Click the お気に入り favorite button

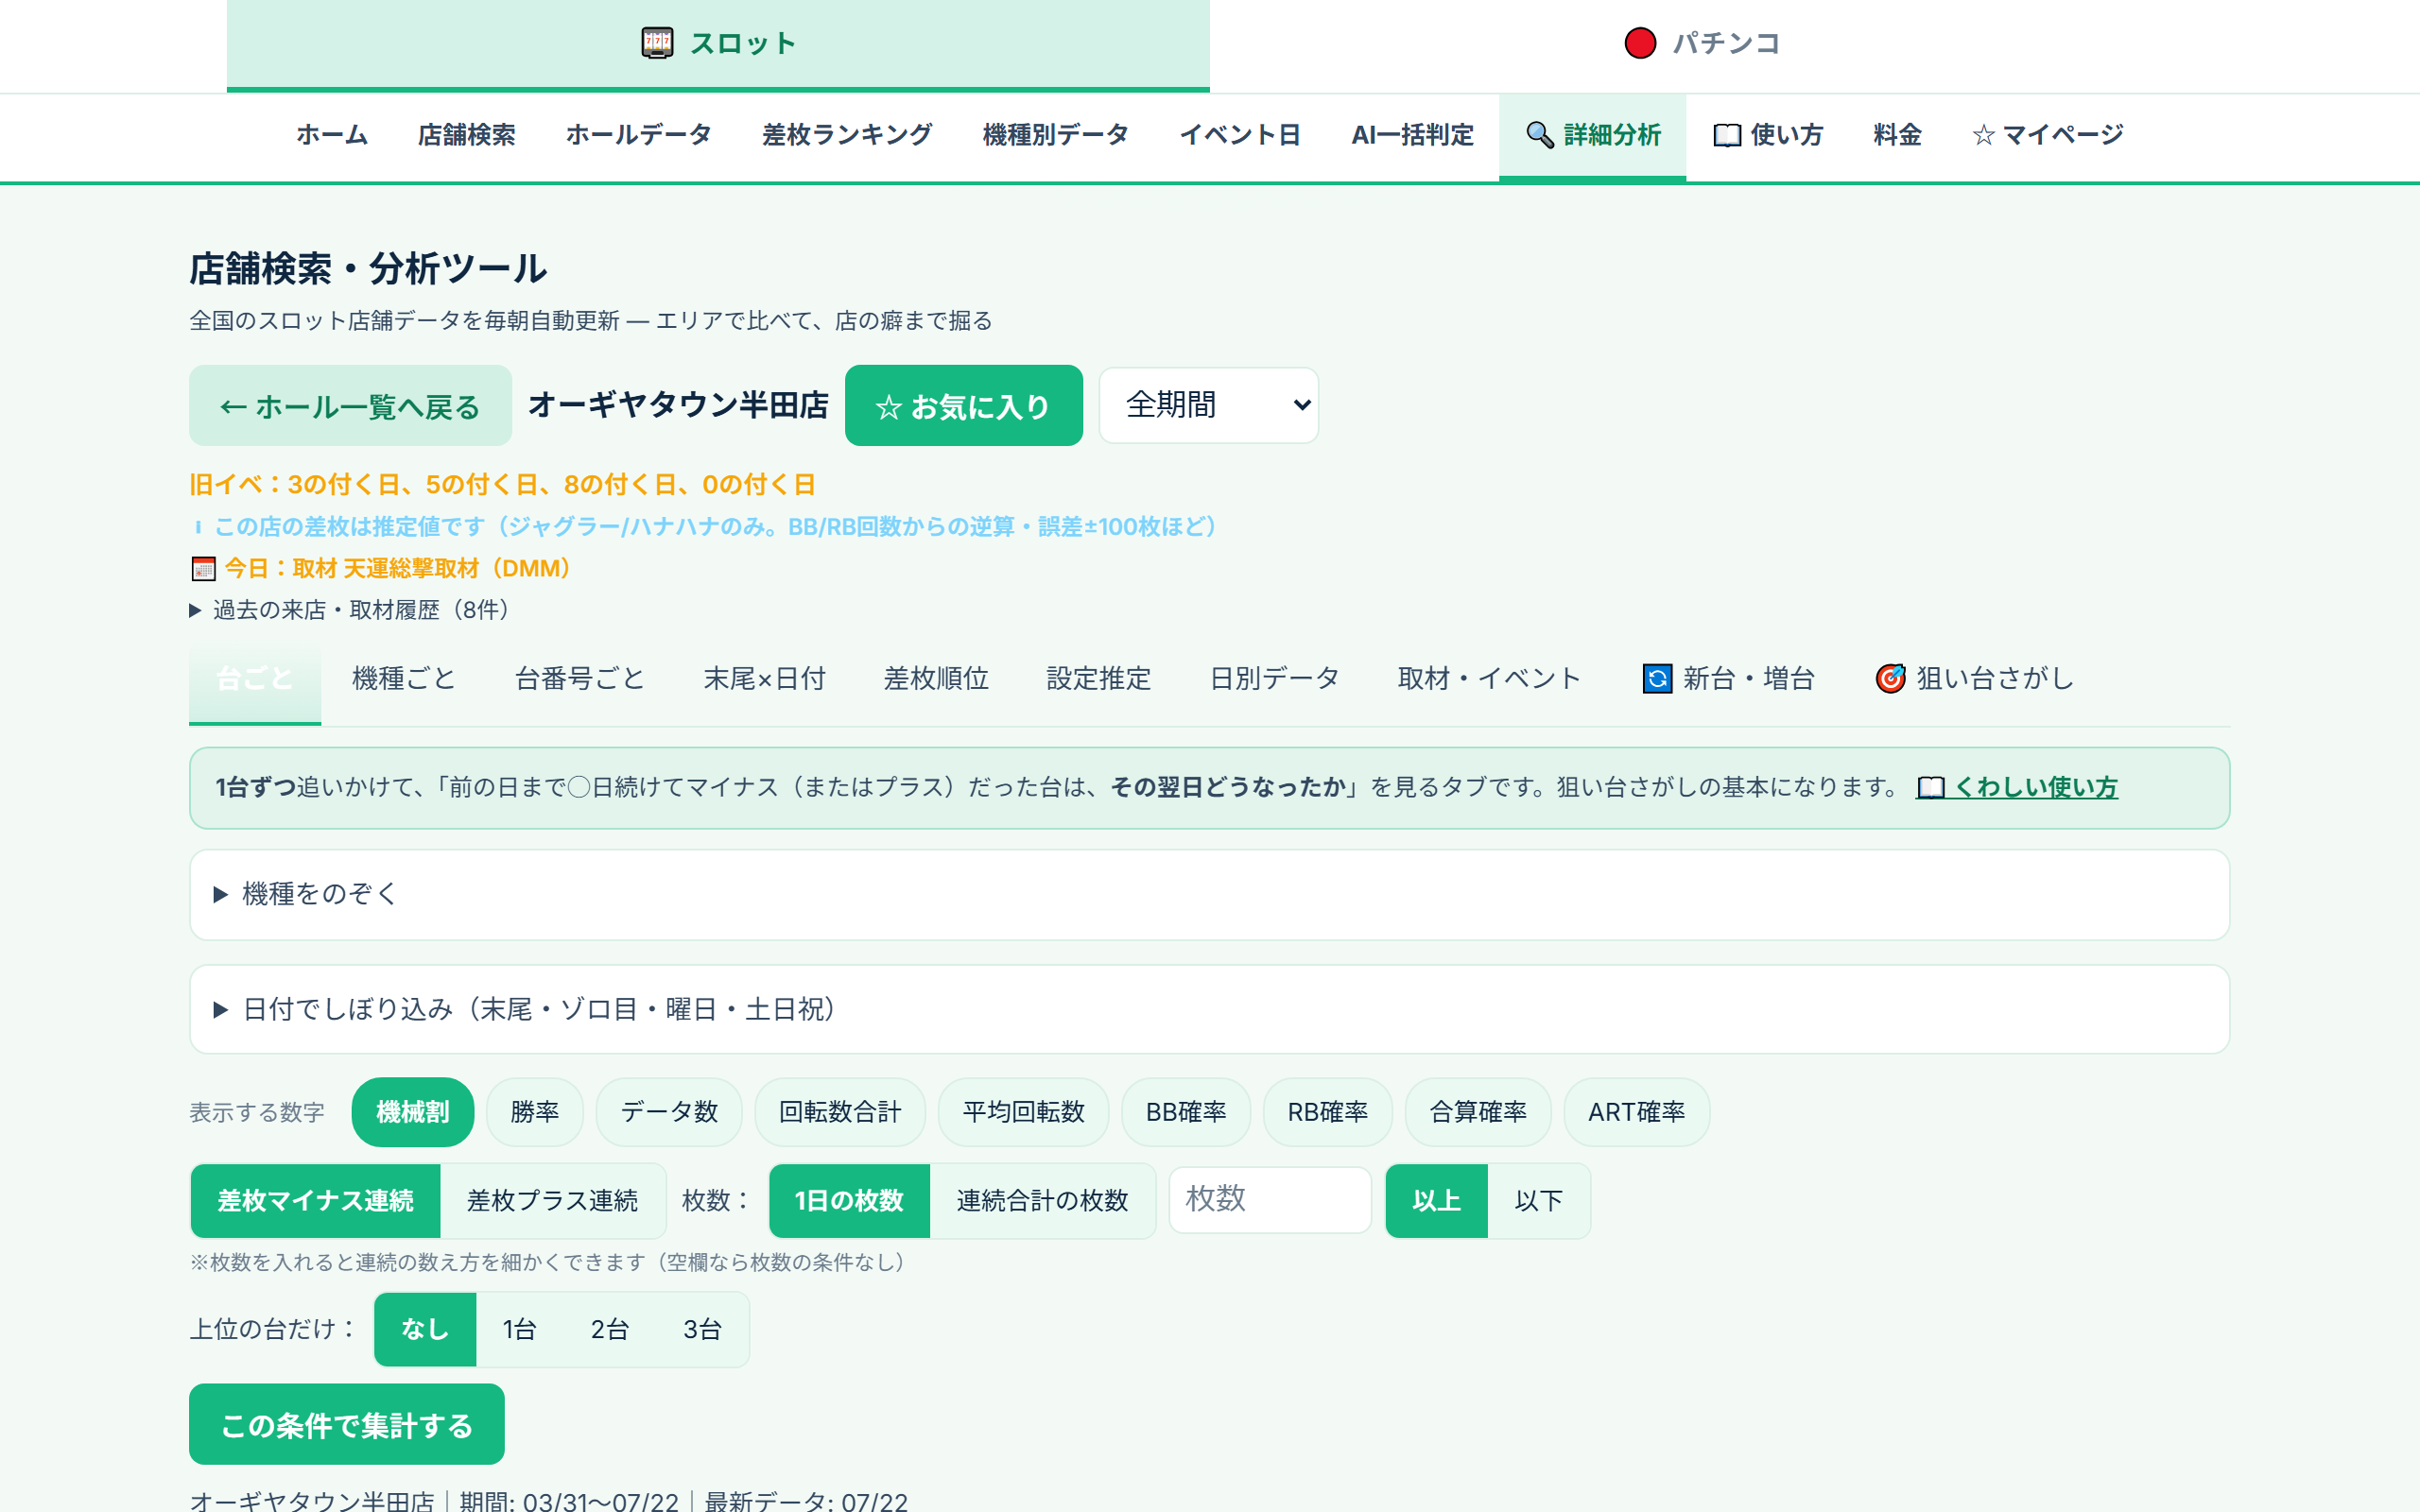pyautogui.click(x=963, y=406)
